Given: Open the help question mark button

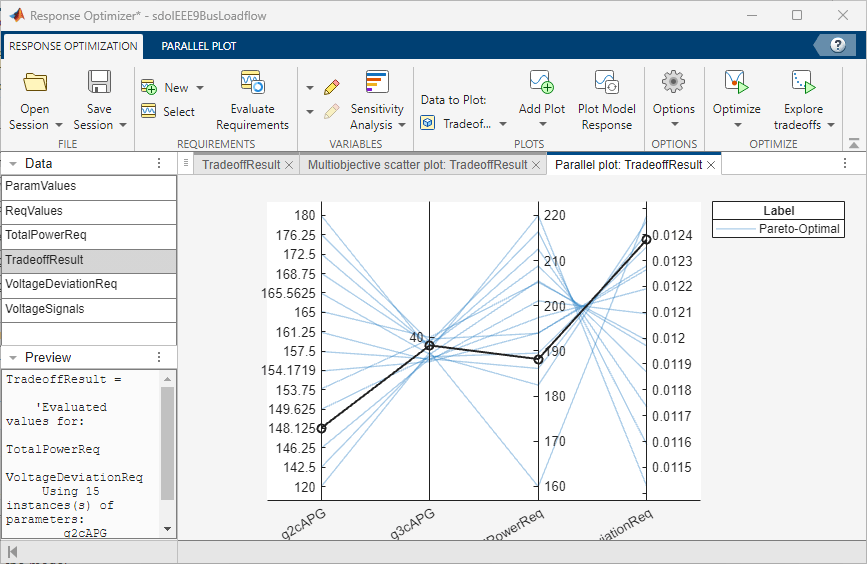Looking at the screenshot, I should pos(837,45).
